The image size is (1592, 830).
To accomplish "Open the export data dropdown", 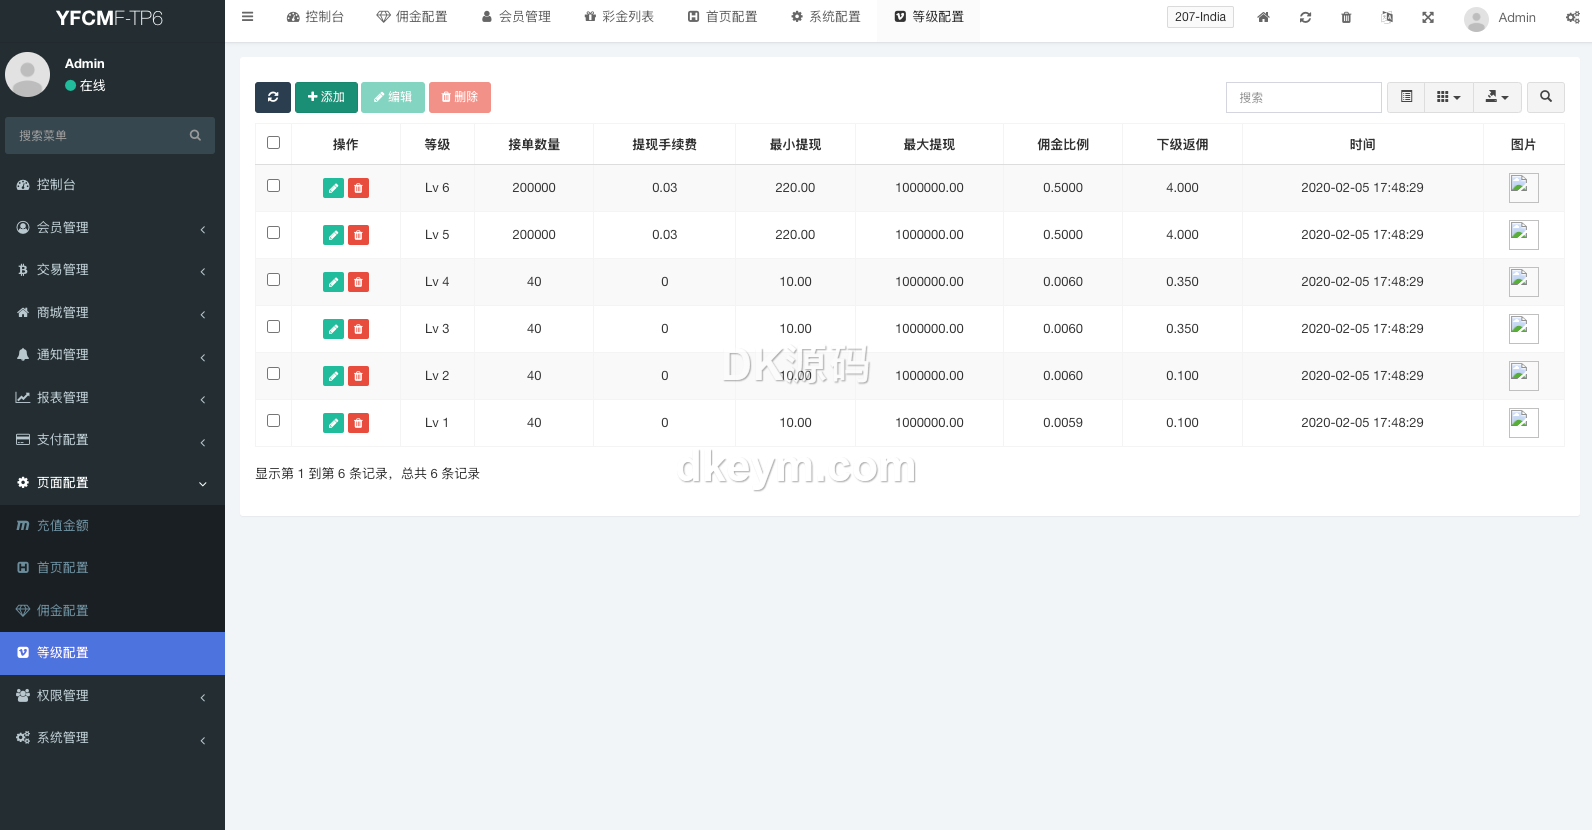I will click(1497, 97).
